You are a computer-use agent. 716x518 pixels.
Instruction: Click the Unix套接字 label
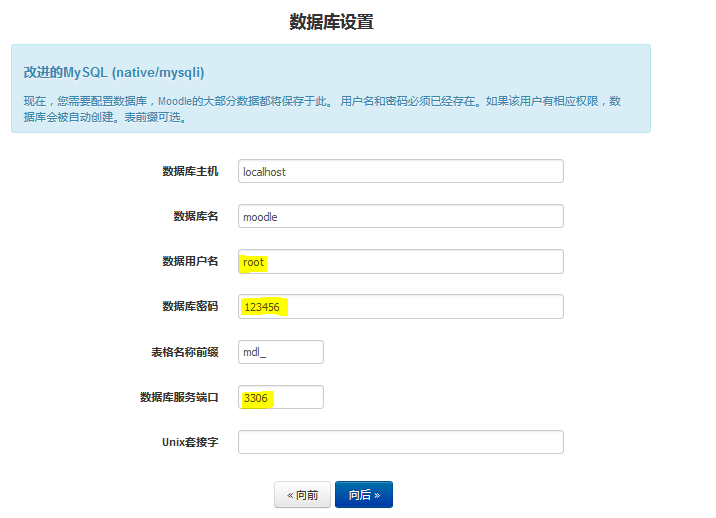point(190,442)
